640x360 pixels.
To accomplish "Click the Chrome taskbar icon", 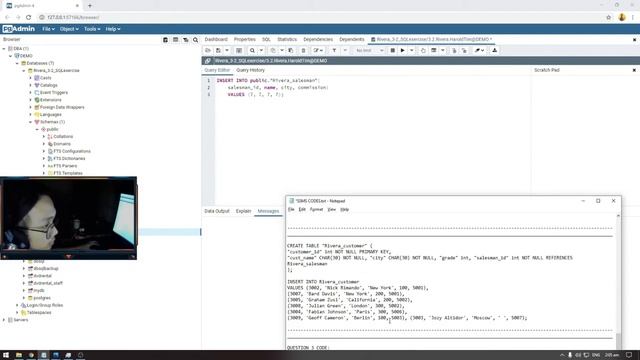I will pos(31,355).
